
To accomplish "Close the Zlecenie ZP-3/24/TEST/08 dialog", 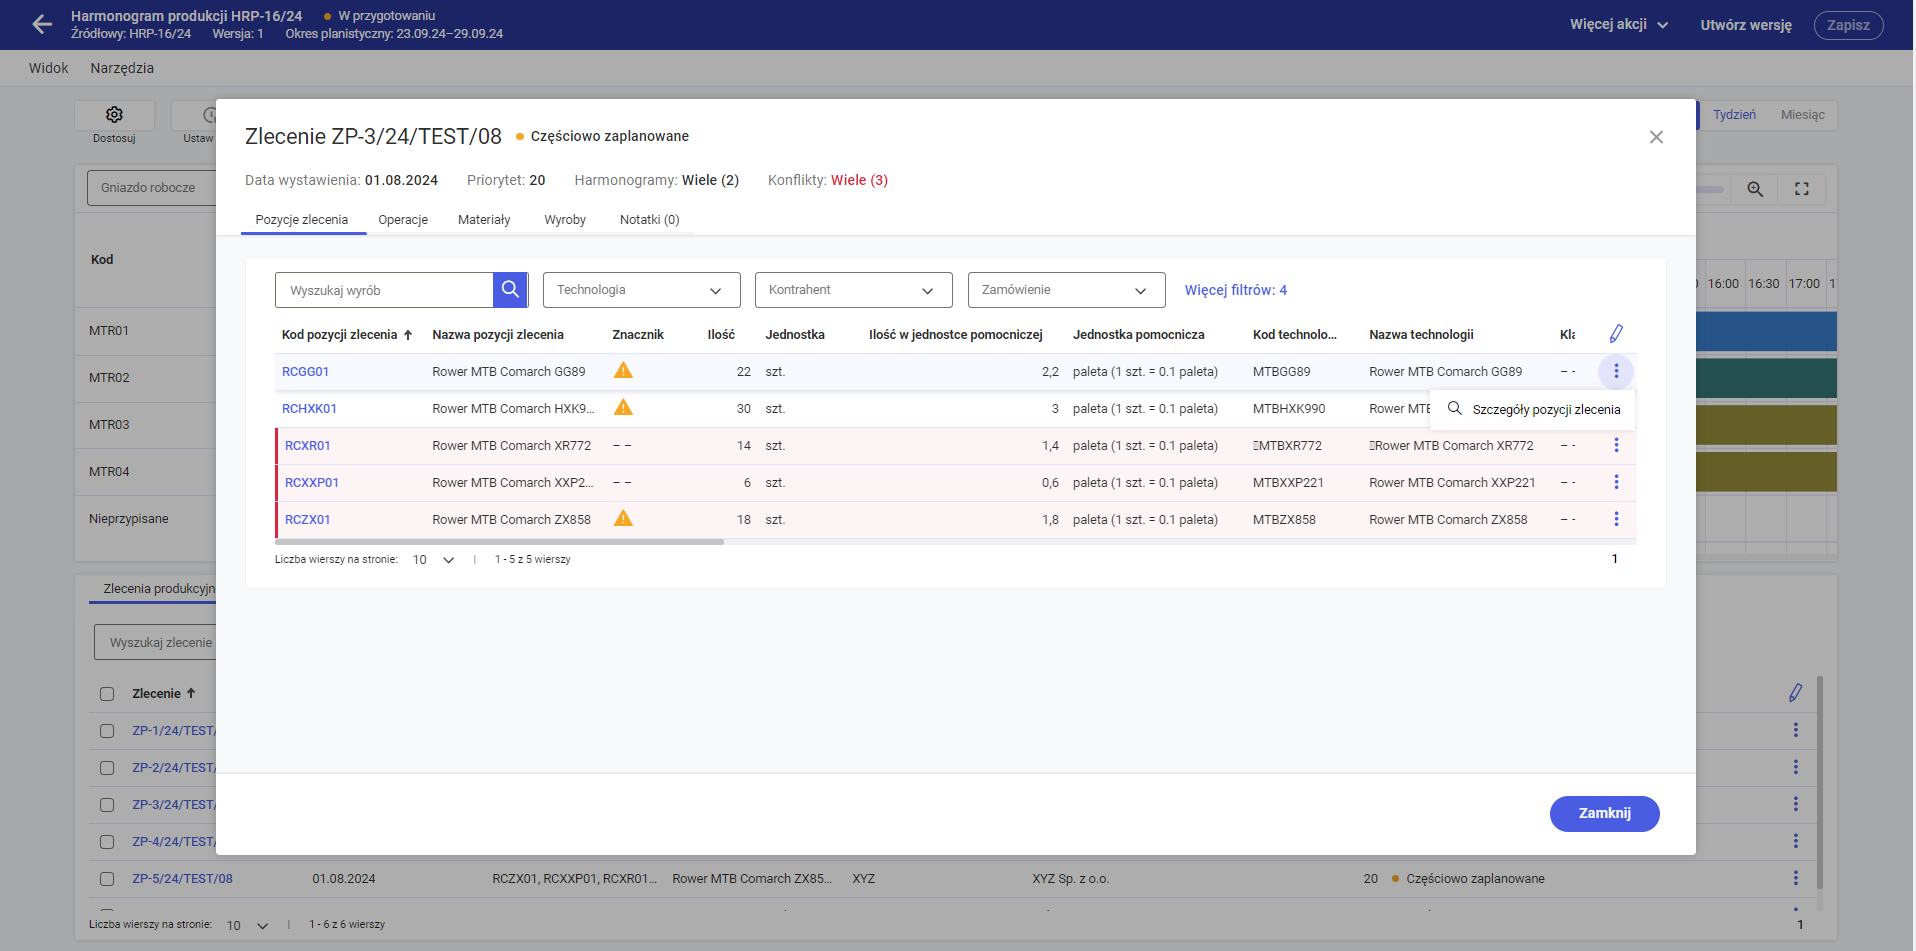I will tap(1656, 137).
